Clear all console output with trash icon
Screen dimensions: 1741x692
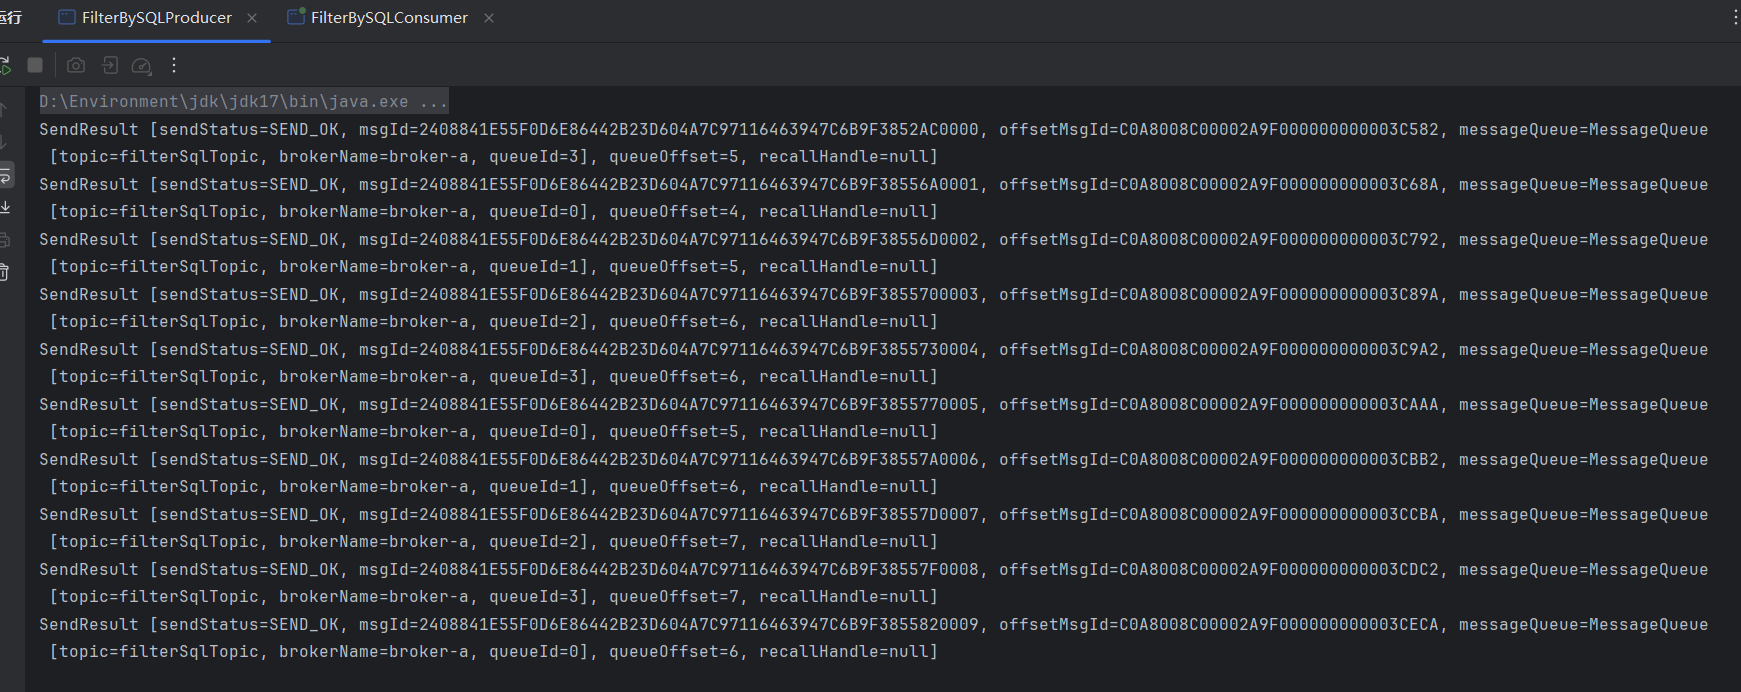click(5, 272)
